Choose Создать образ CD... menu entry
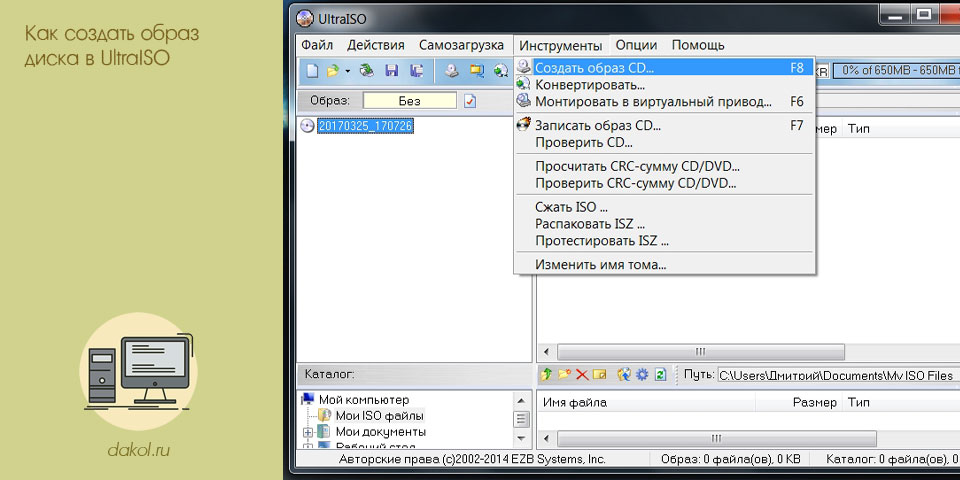The width and height of the screenshot is (960, 480). click(664, 68)
